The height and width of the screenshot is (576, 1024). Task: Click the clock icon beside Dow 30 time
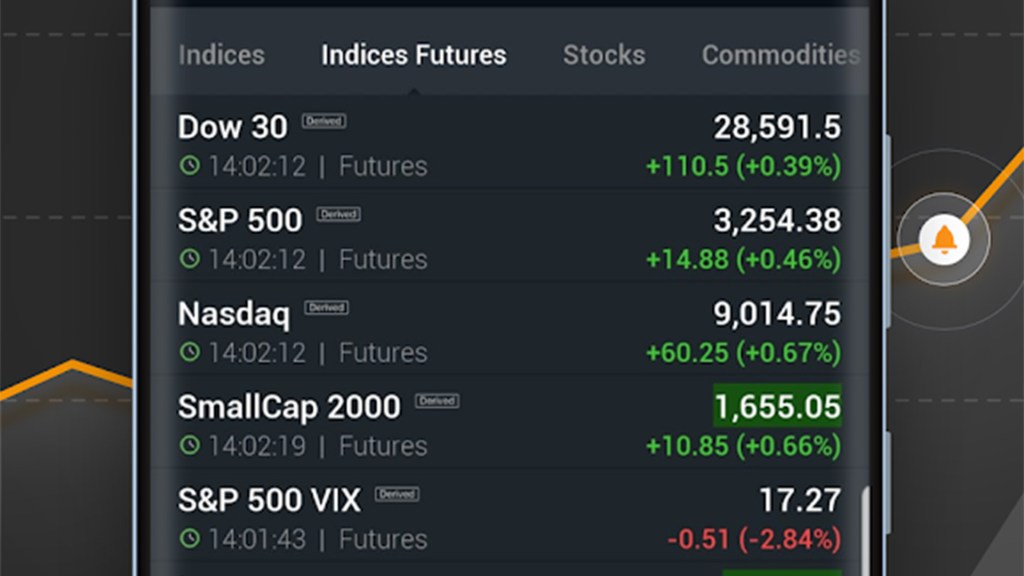pos(189,166)
